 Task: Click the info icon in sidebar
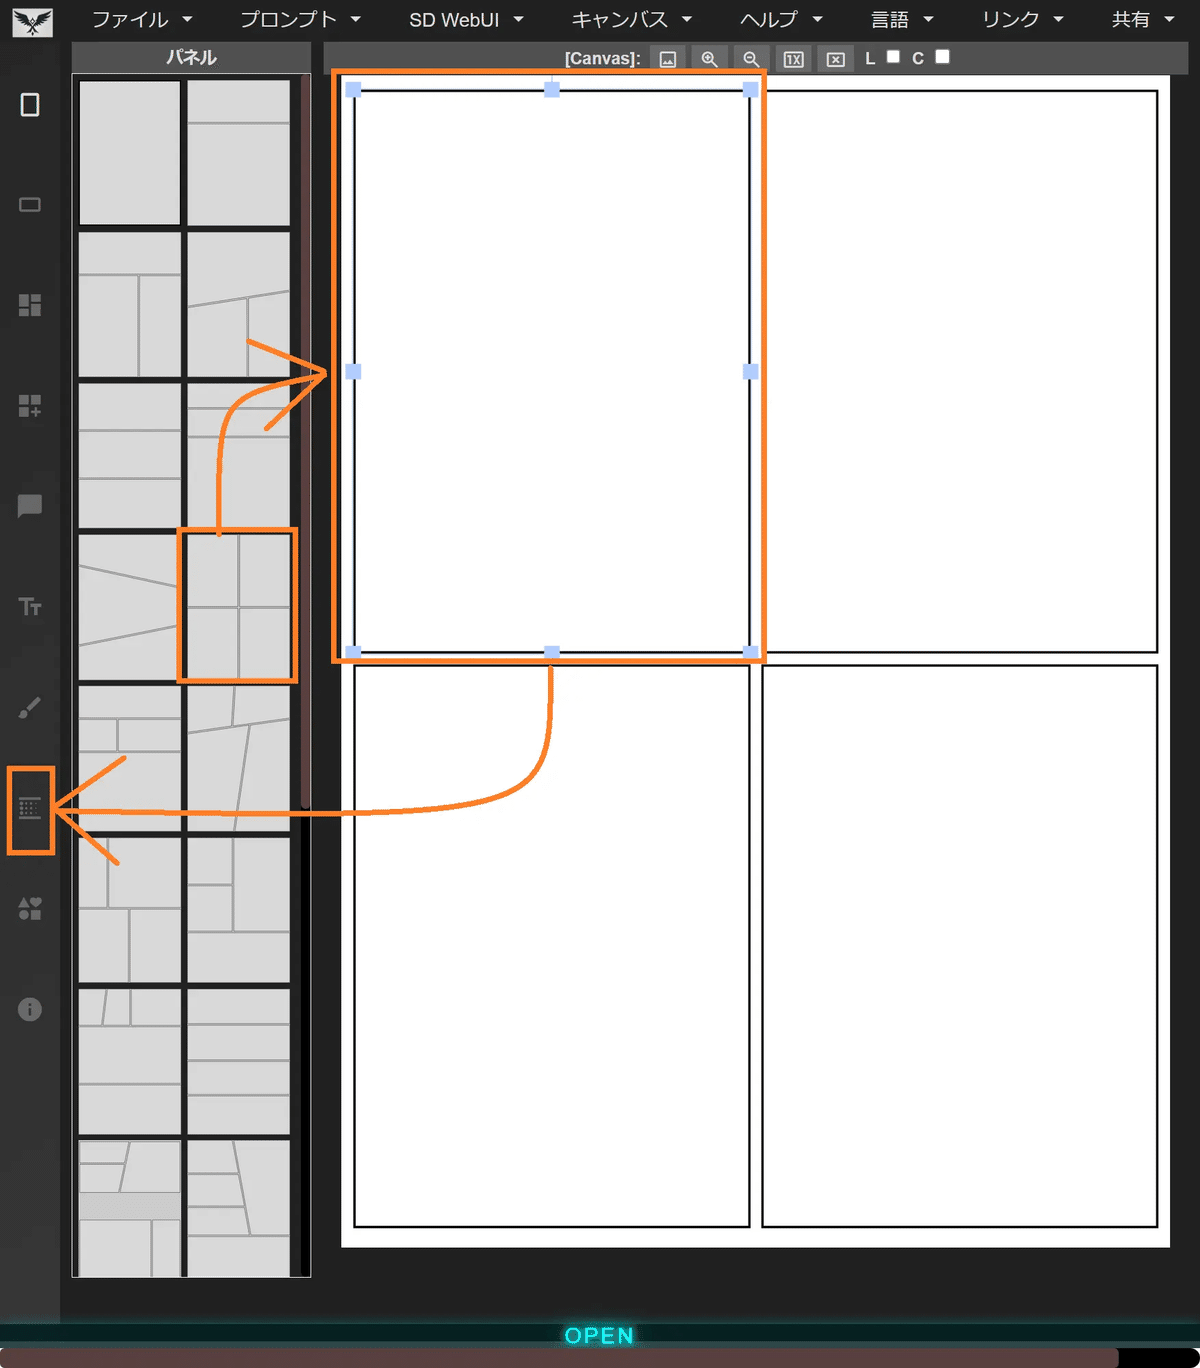pyautogui.click(x=30, y=1009)
